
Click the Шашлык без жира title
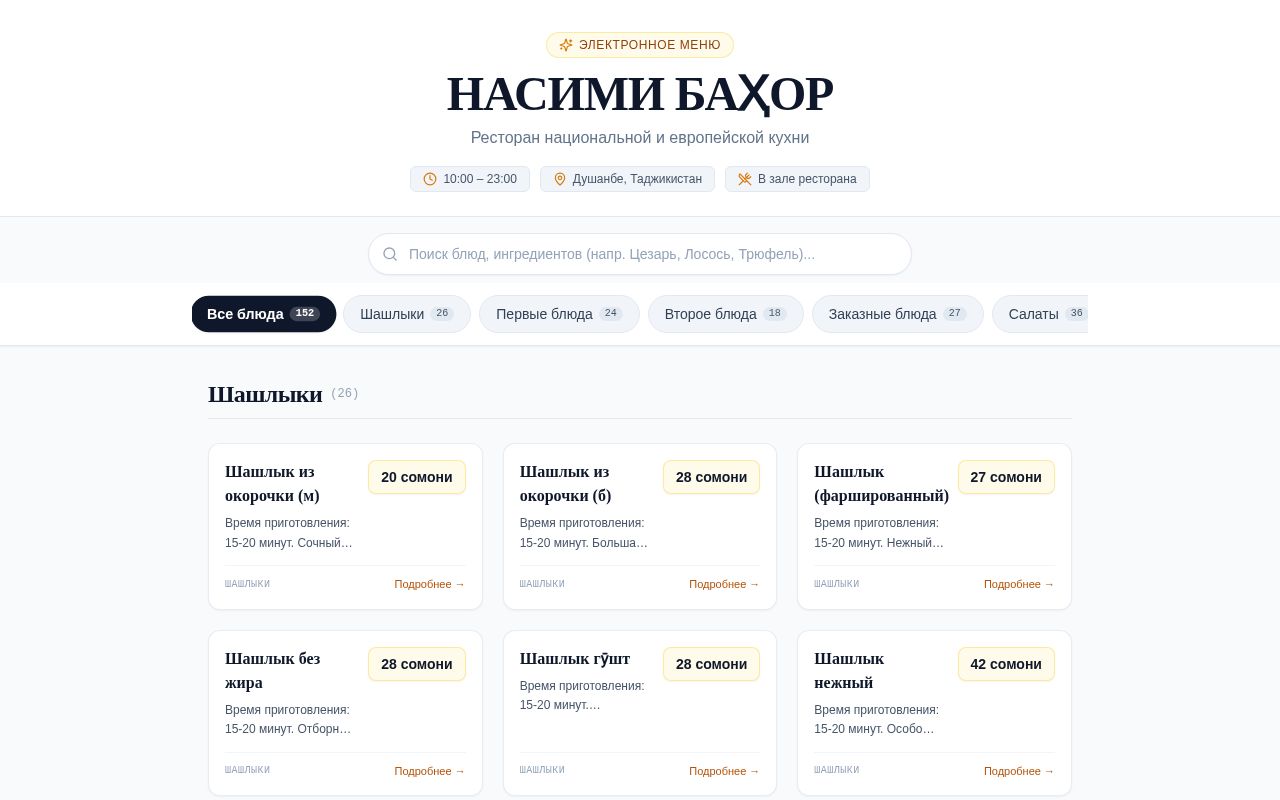point(272,671)
